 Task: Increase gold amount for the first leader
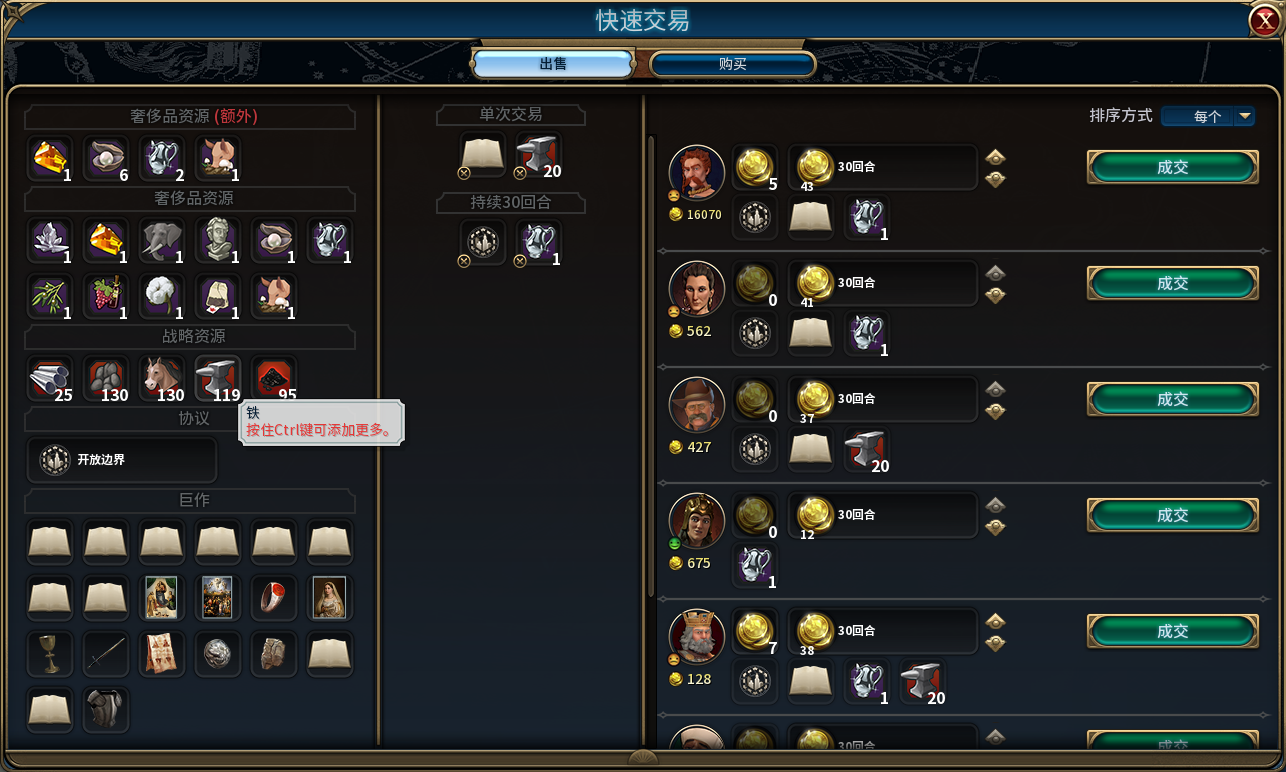point(995,157)
